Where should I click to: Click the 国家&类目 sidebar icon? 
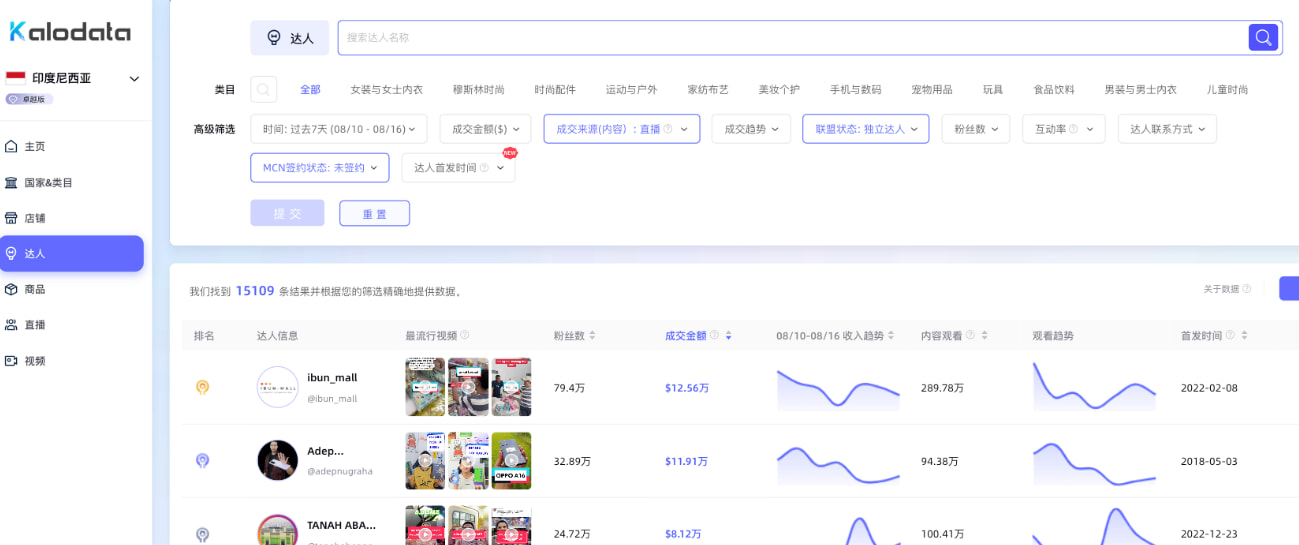(12, 182)
